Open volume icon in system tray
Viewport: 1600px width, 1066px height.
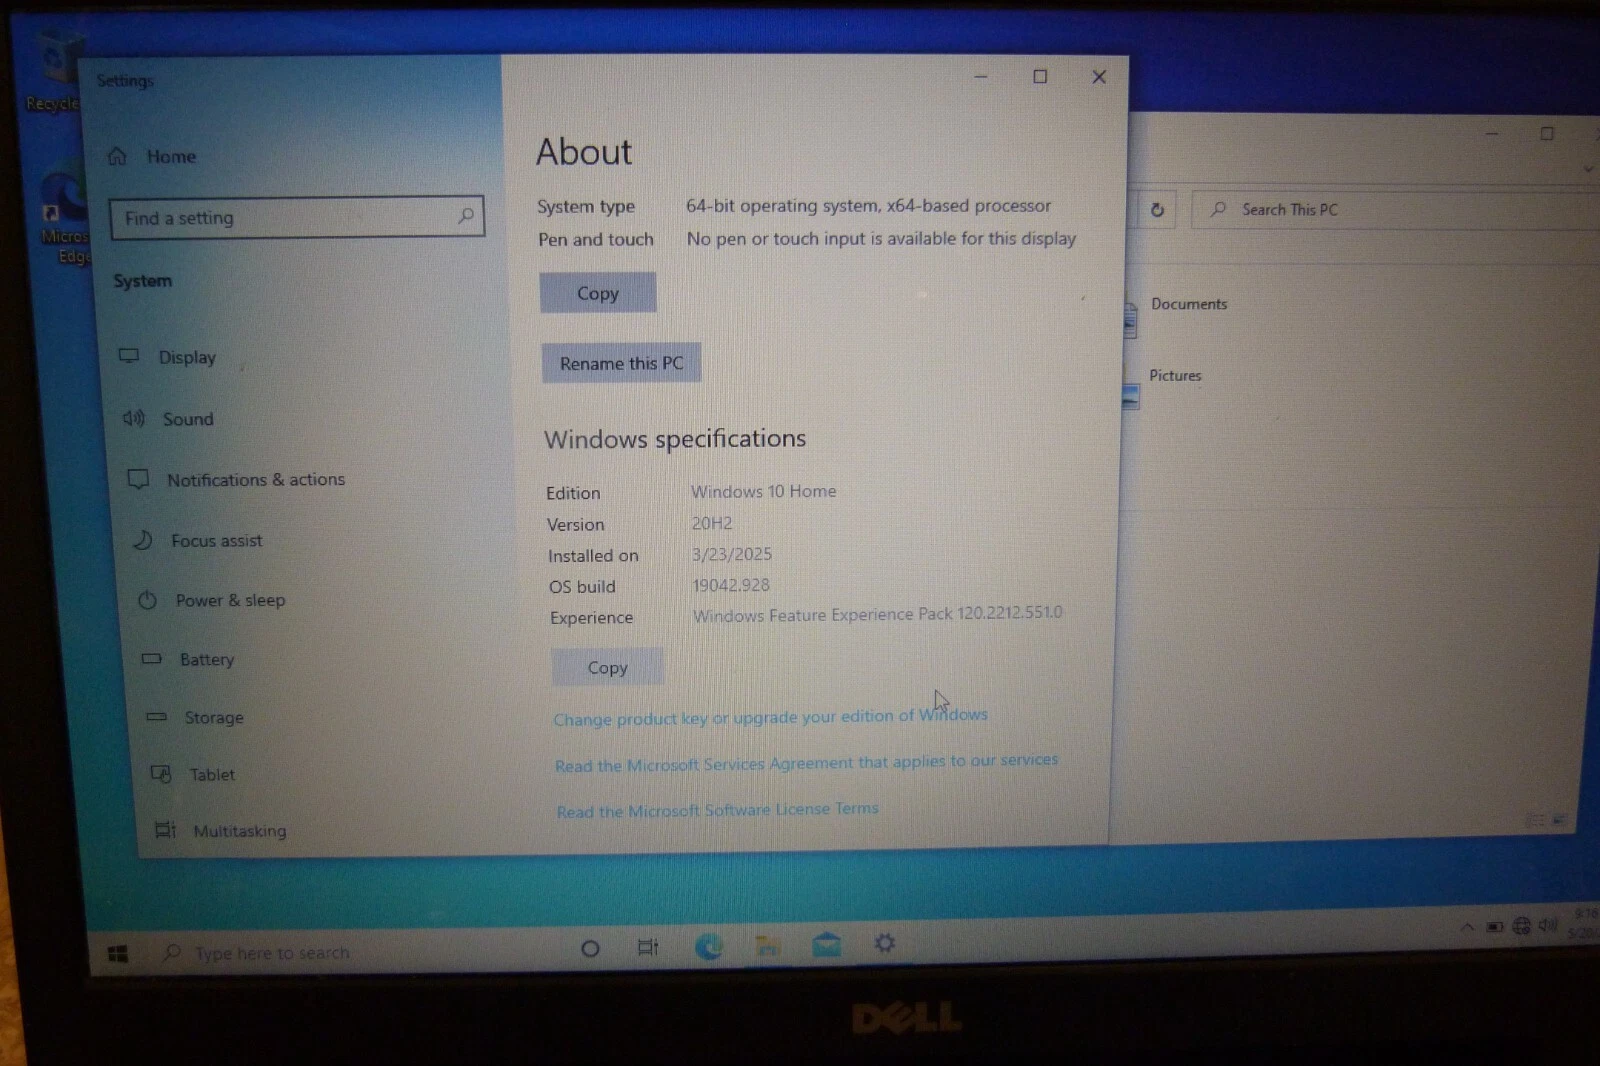click(1547, 925)
